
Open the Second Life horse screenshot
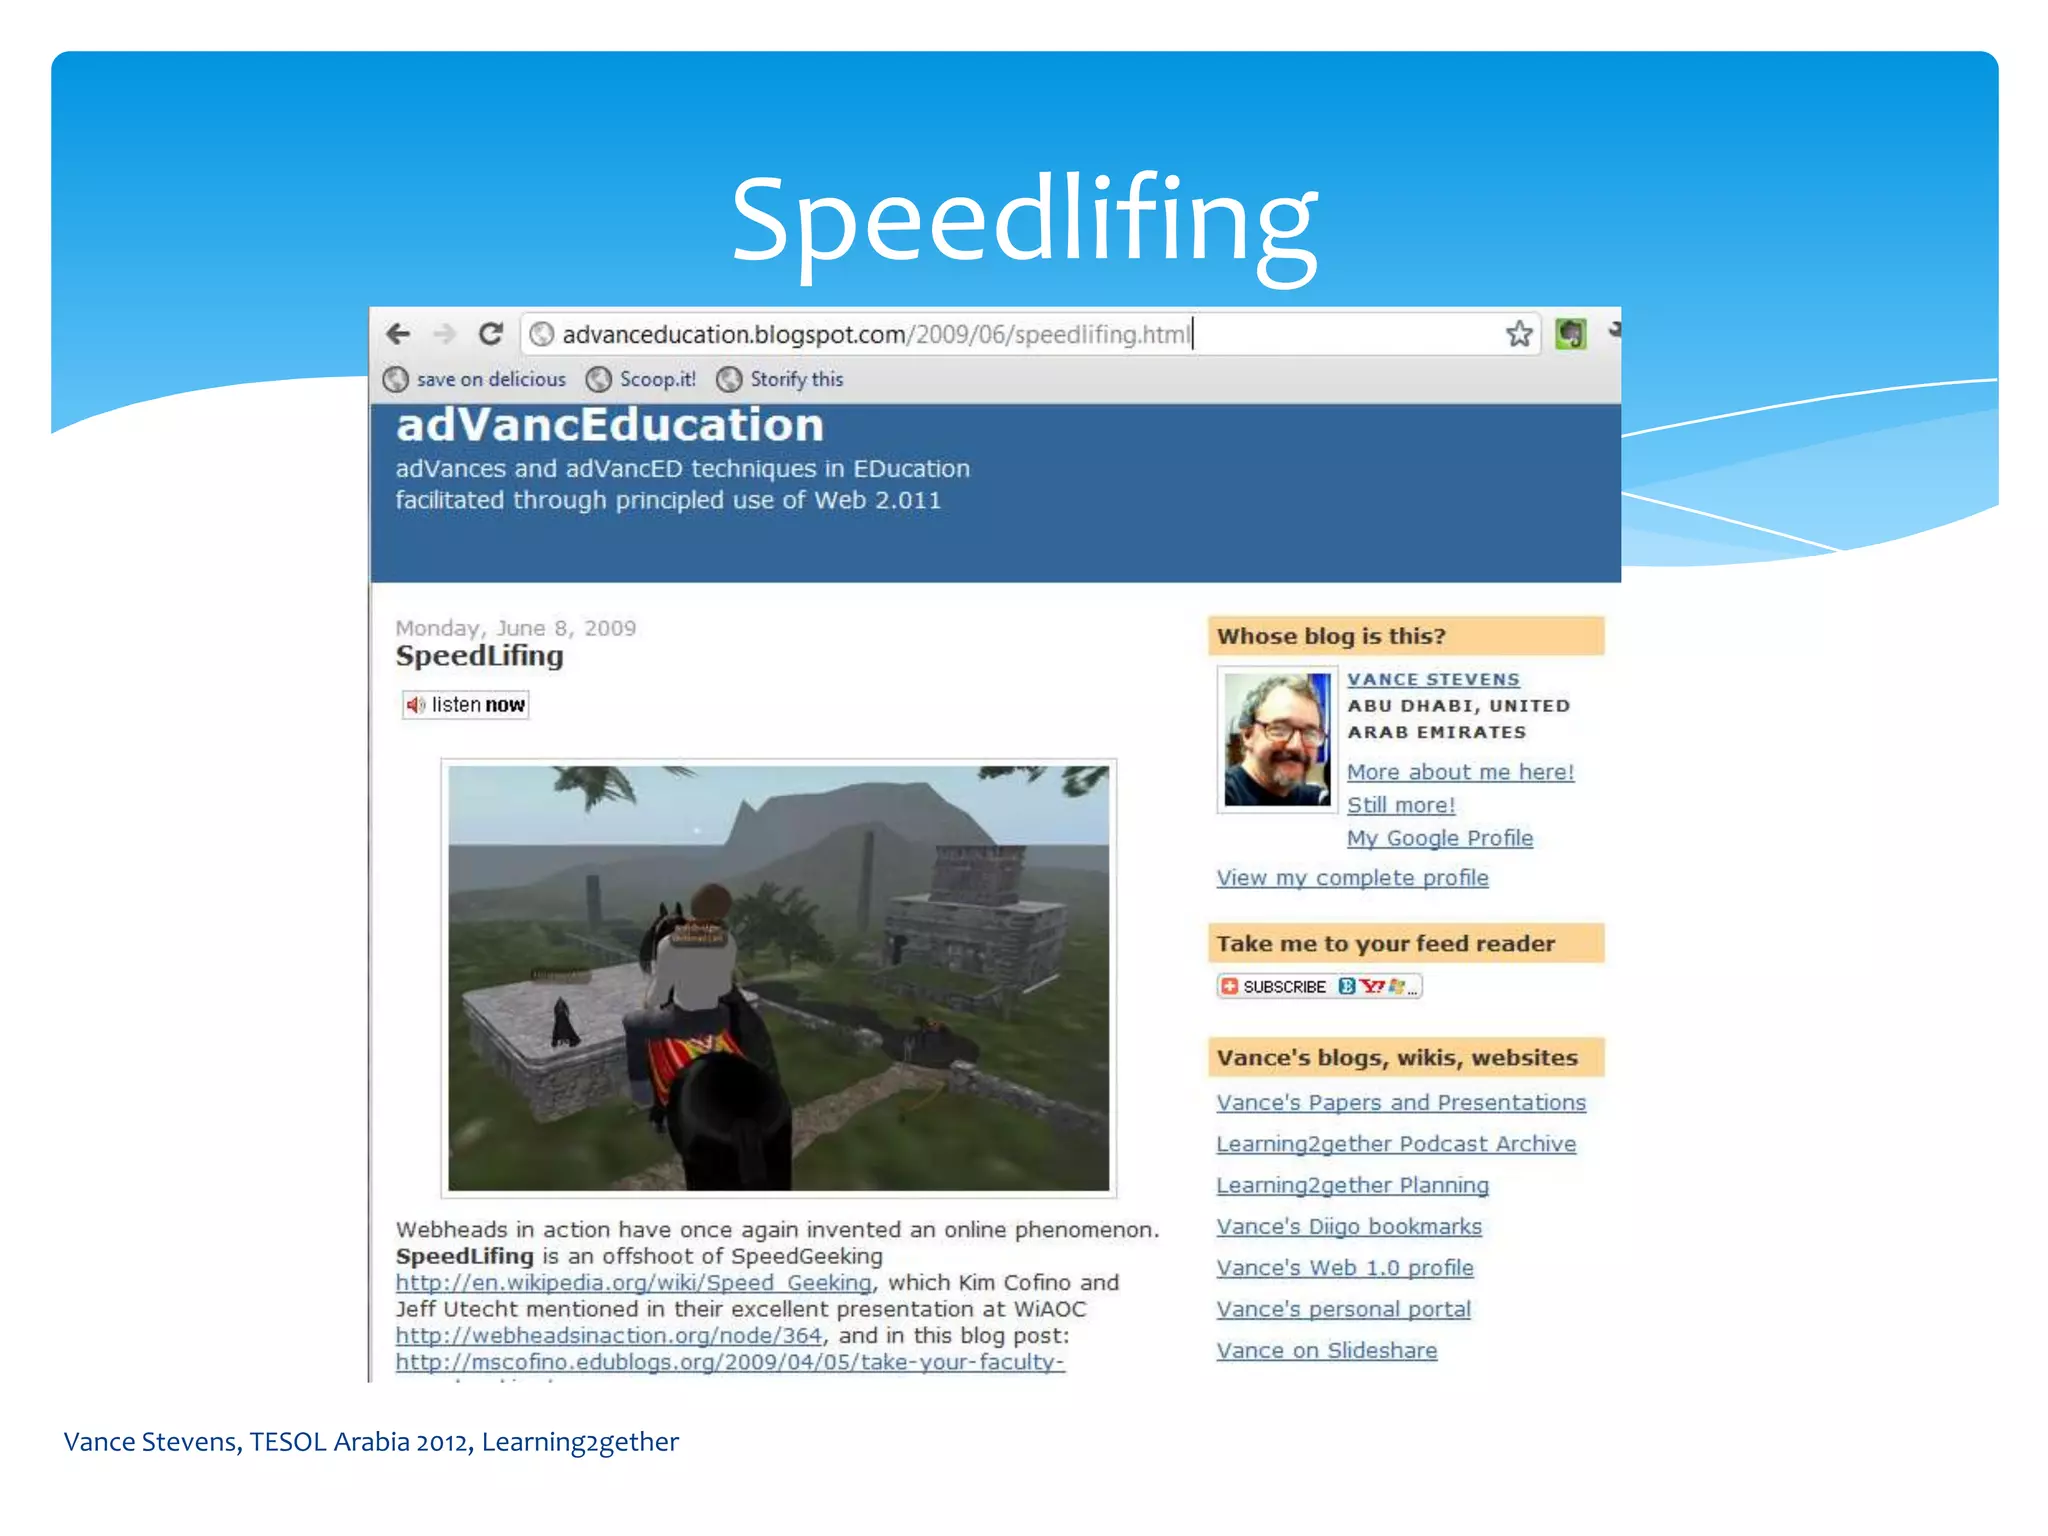[778, 978]
